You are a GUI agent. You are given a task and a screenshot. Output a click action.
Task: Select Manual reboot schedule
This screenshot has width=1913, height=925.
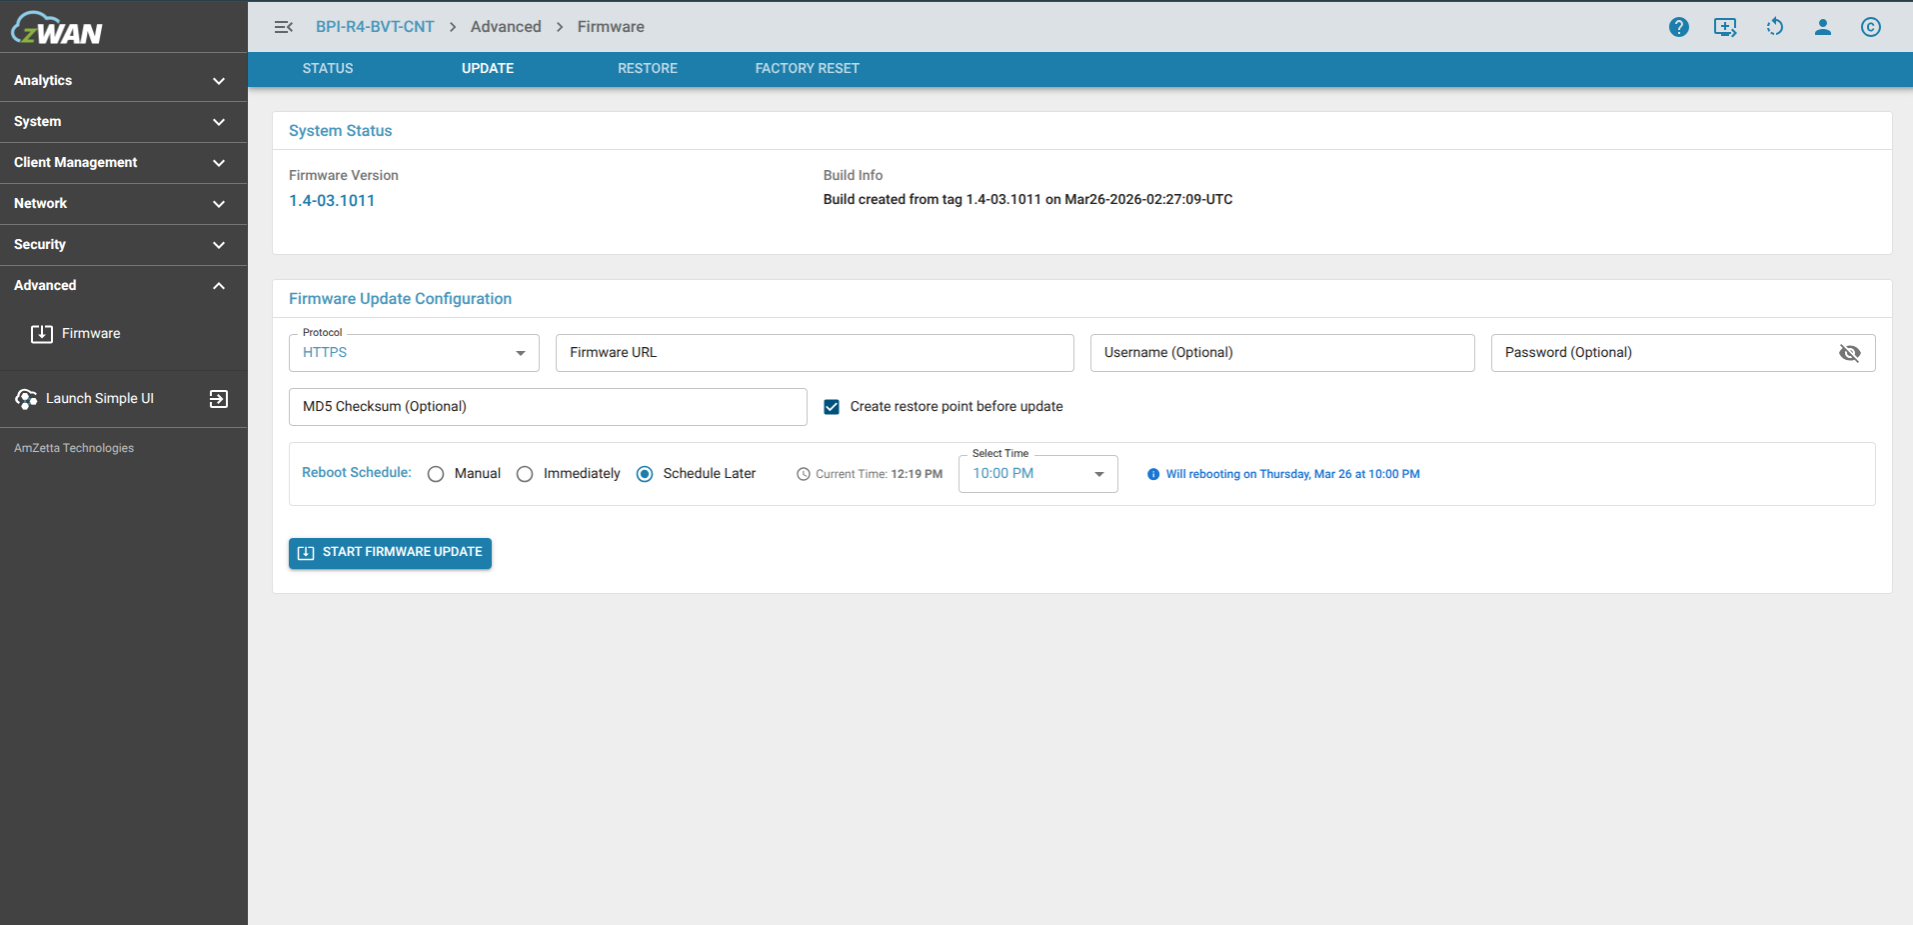435,473
